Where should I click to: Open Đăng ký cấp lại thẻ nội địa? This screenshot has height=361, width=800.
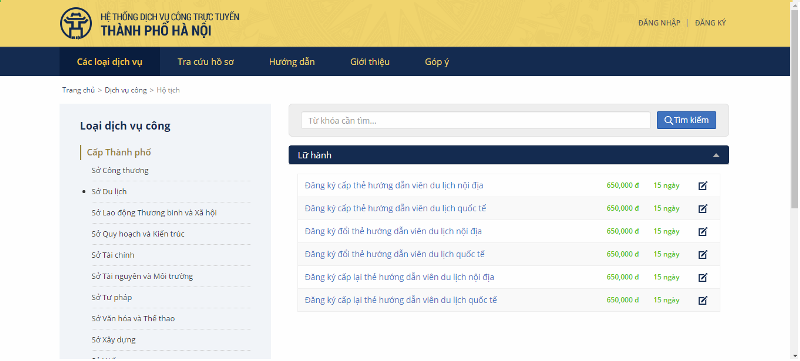click(x=399, y=277)
